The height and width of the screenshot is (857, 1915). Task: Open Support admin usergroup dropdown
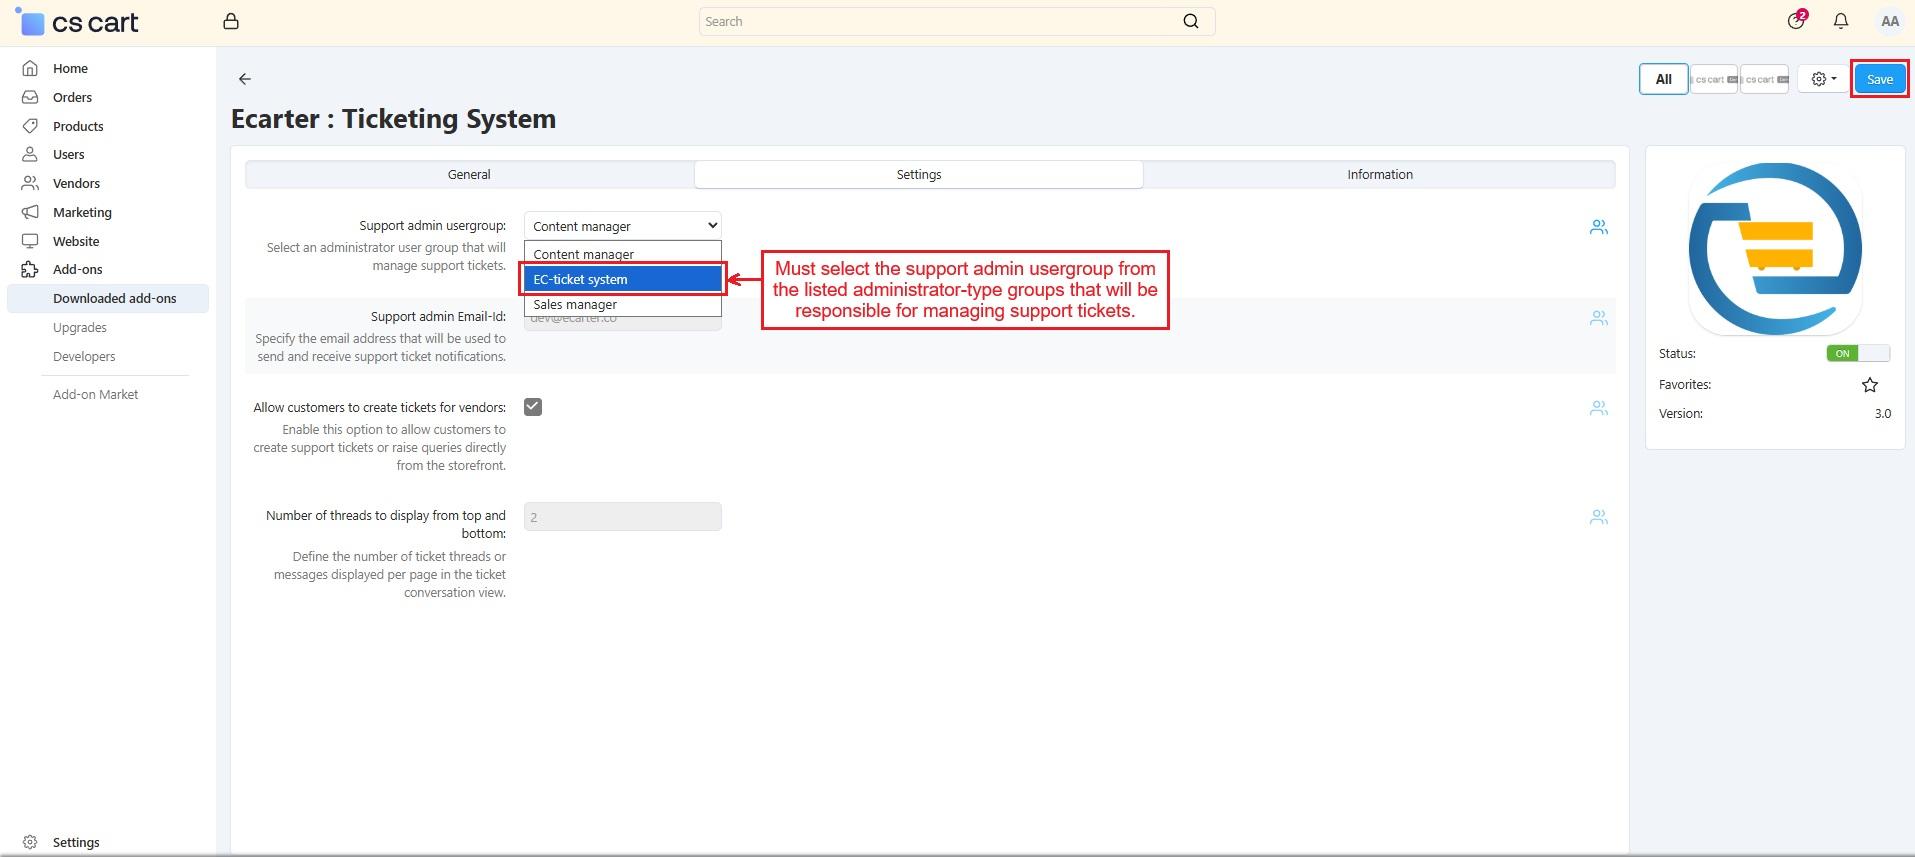pos(622,226)
